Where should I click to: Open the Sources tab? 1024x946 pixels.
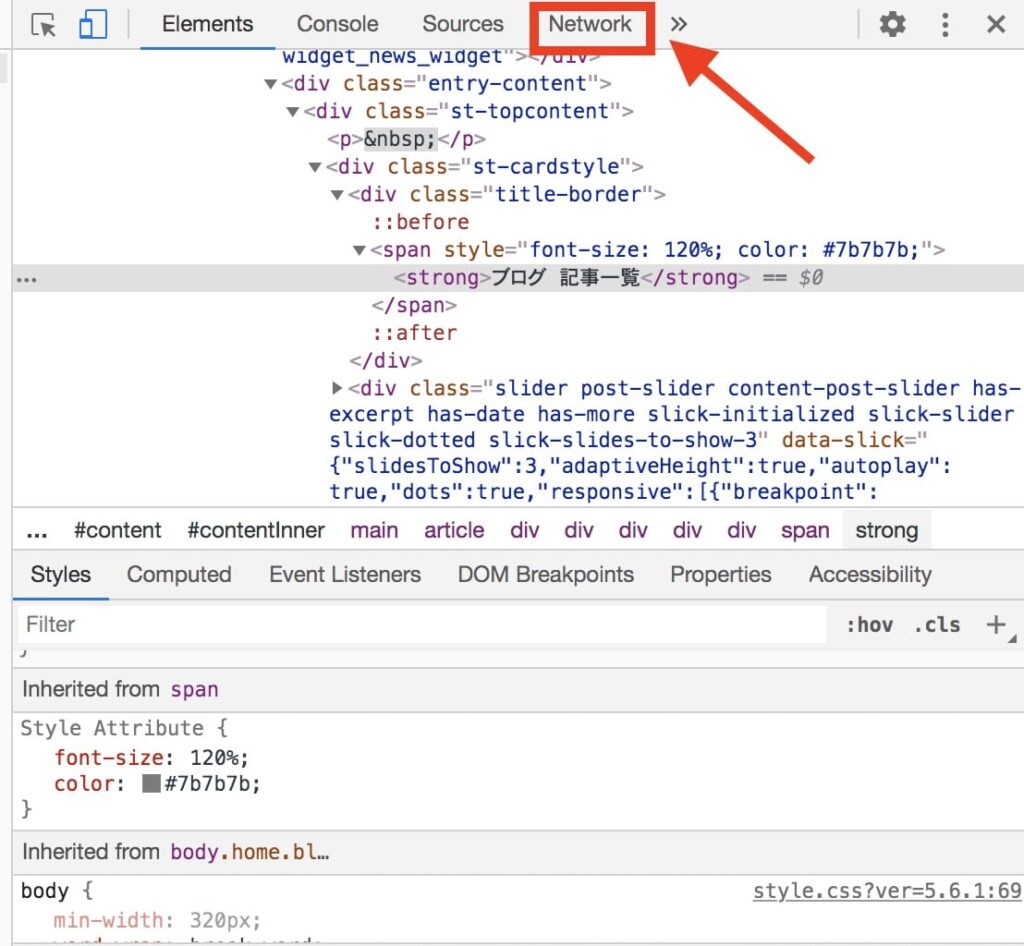coord(462,24)
